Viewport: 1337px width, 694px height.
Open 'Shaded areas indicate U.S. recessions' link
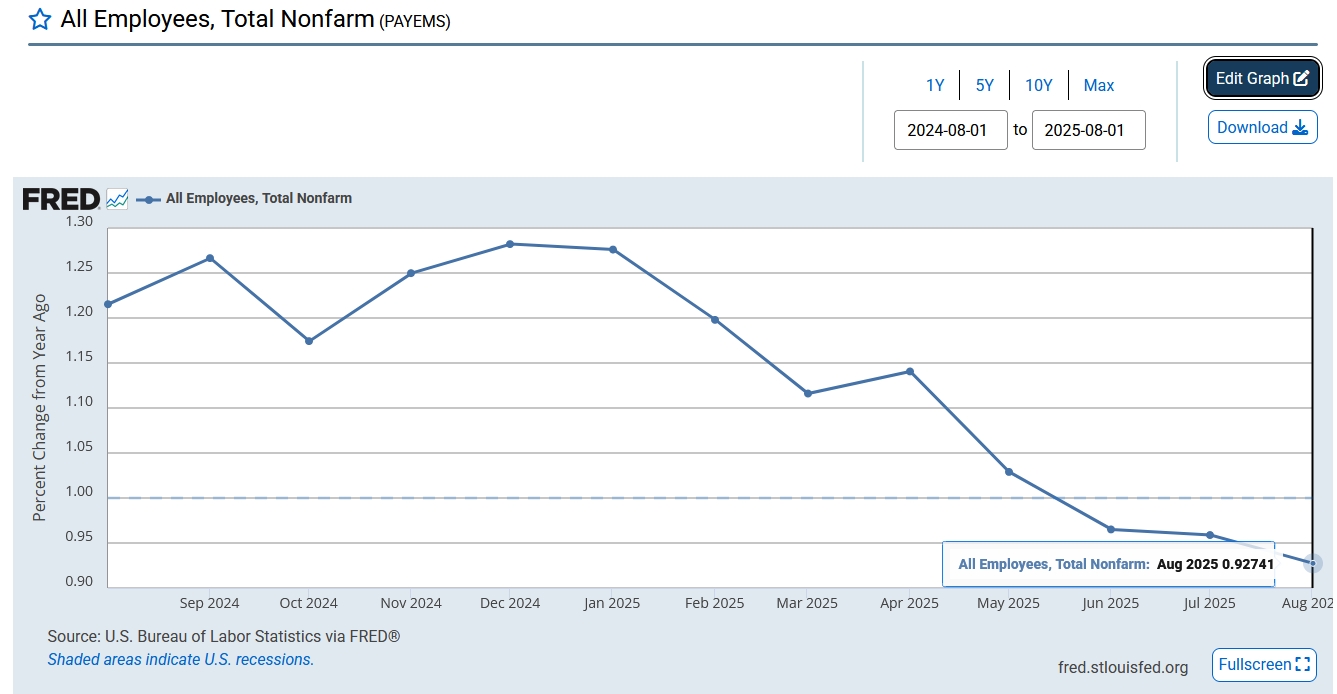(x=181, y=660)
